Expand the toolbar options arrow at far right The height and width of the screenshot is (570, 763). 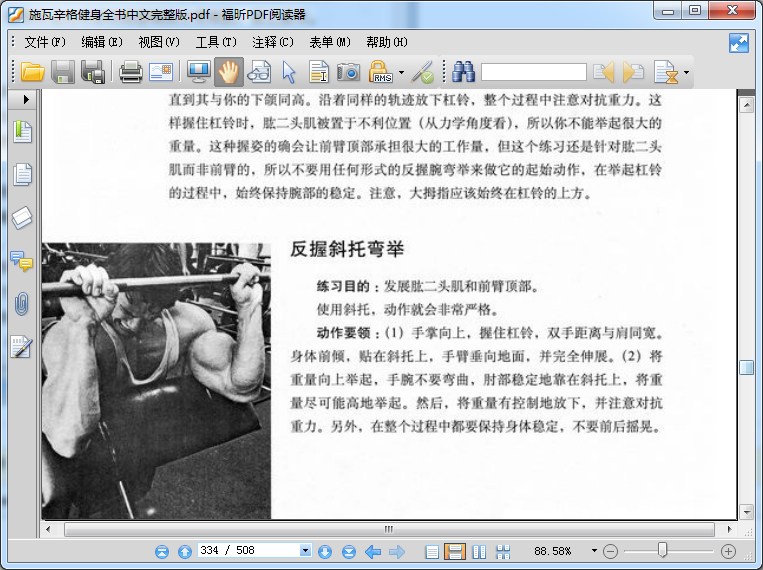point(686,73)
